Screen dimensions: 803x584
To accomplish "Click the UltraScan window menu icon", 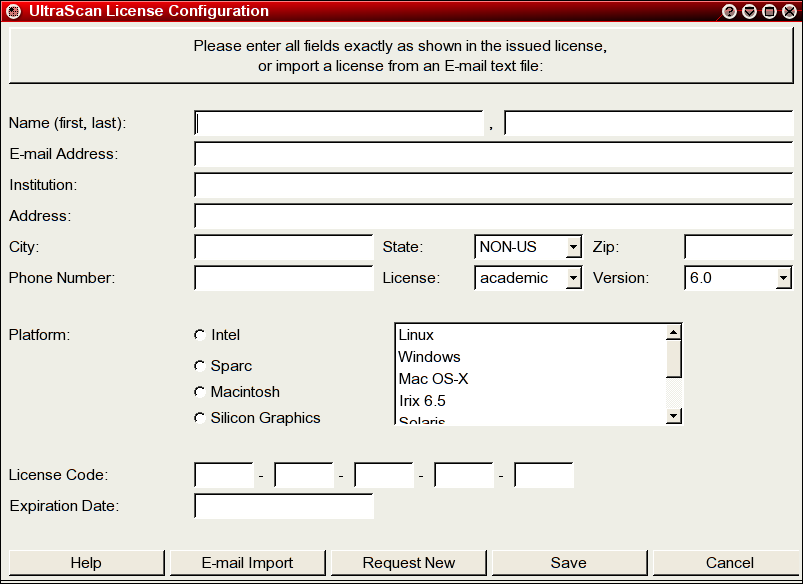I will coord(13,12).
